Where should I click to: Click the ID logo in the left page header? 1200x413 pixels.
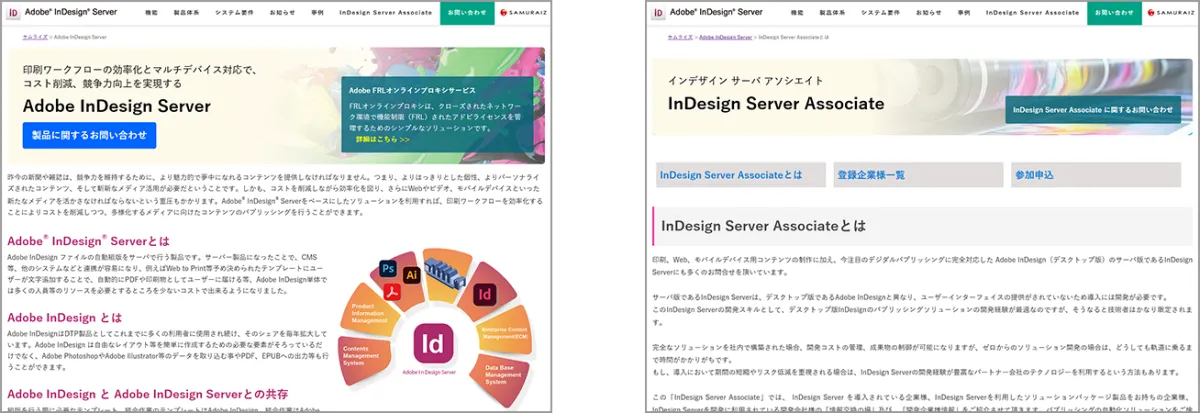[13, 13]
